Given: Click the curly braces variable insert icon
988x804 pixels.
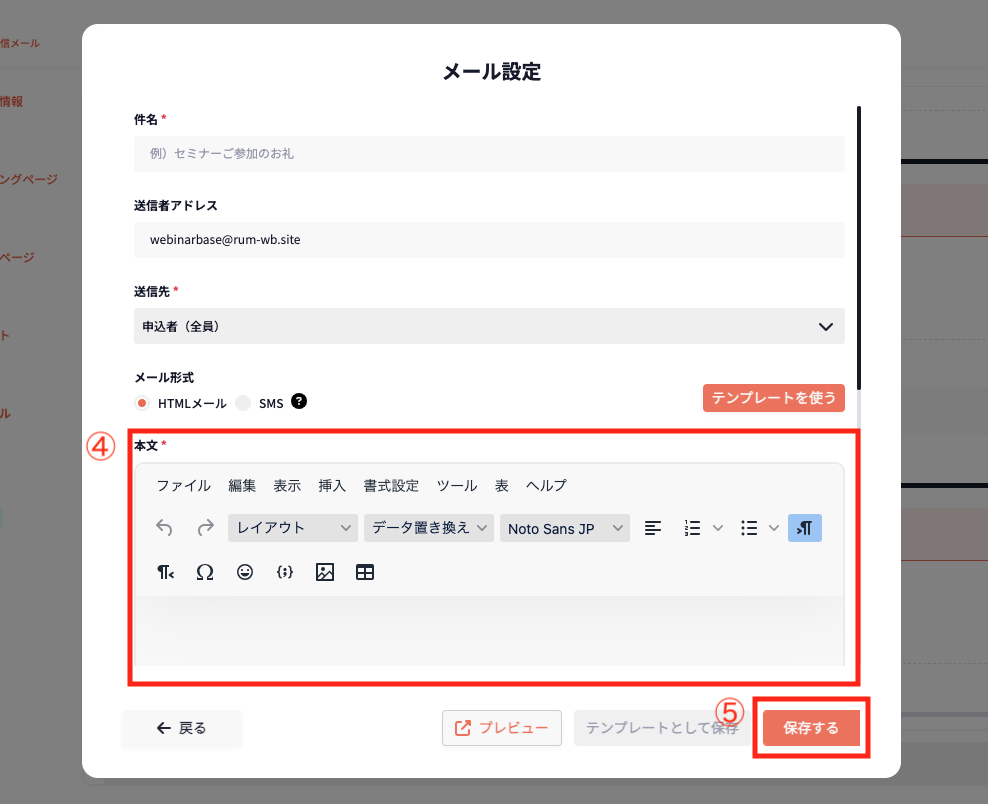Looking at the screenshot, I should (x=284, y=572).
